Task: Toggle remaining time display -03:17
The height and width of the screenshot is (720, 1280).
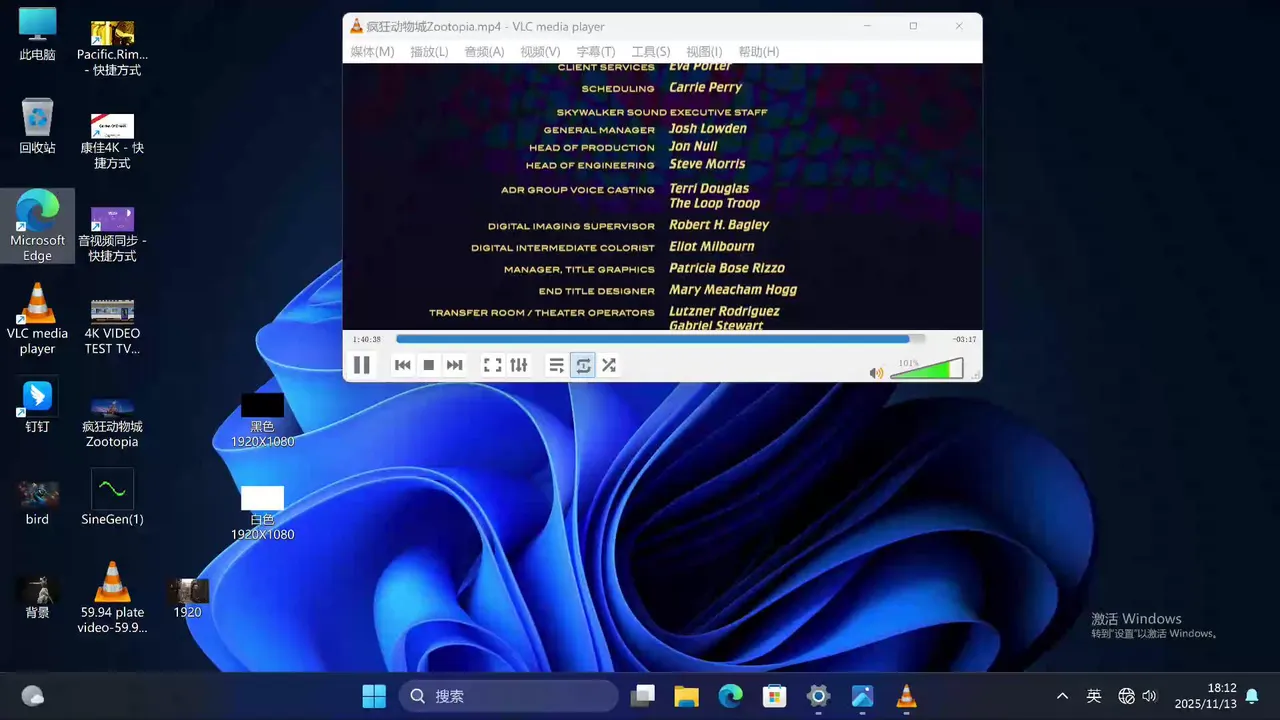Action: point(964,339)
